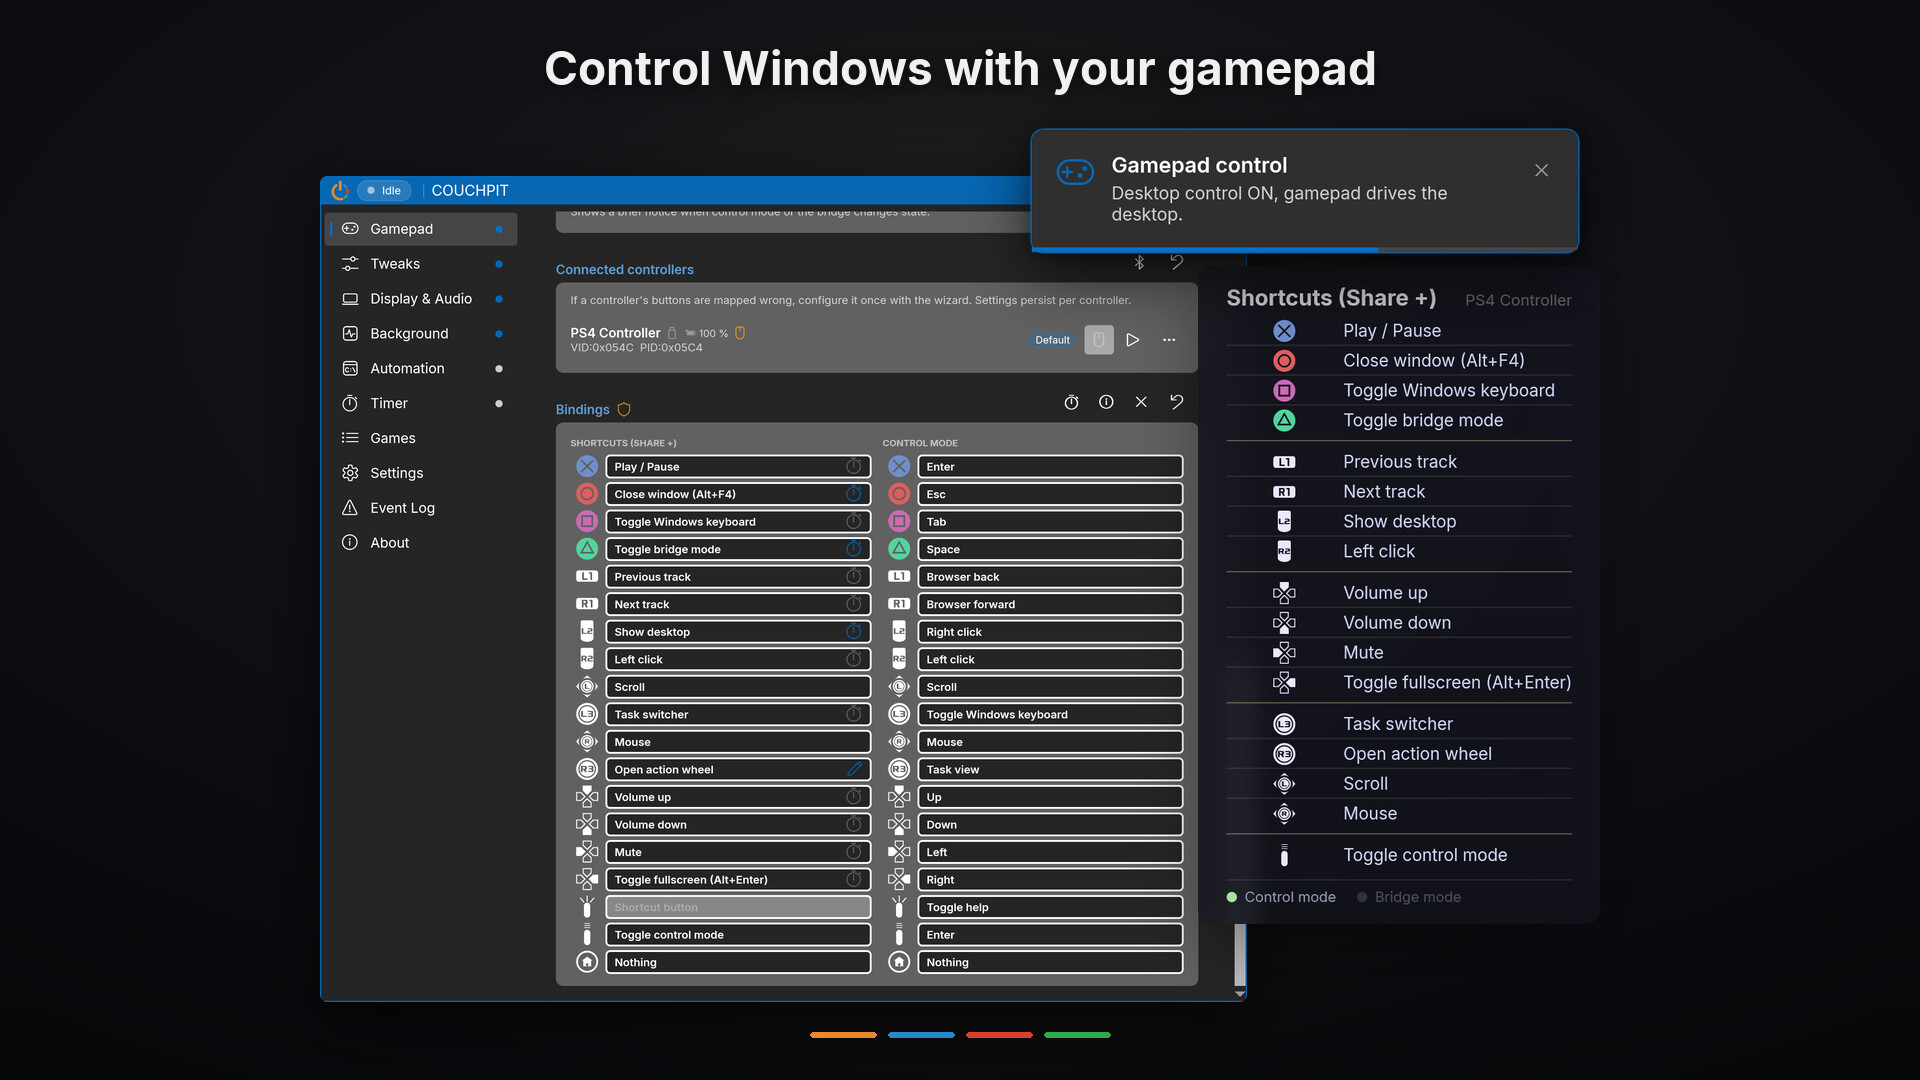Click the stopwatch icon in the Bindings header

click(x=1071, y=402)
